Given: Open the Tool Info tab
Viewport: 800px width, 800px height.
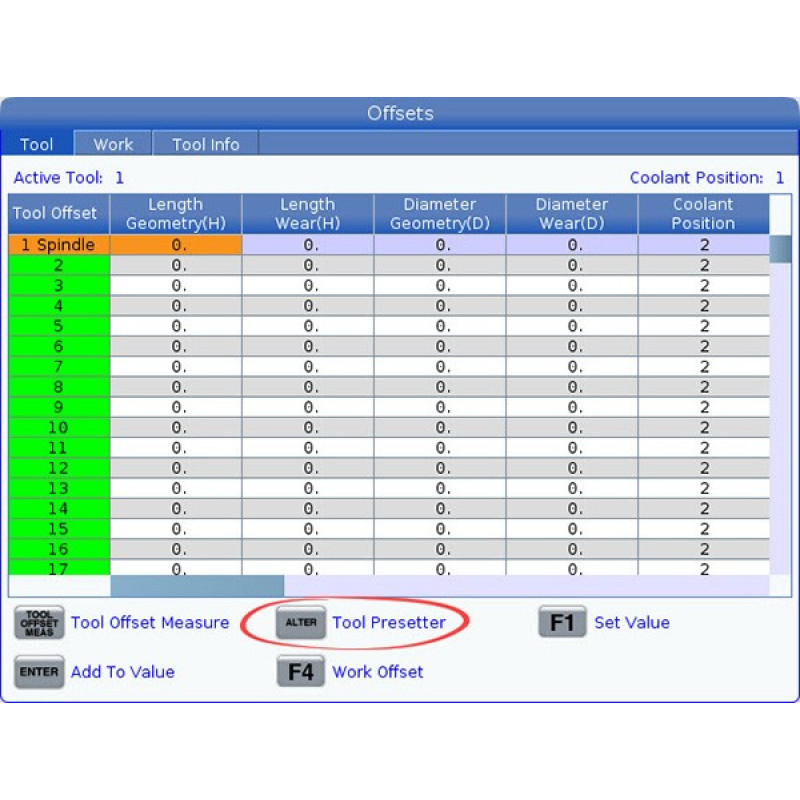Looking at the screenshot, I should pos(205,144).
